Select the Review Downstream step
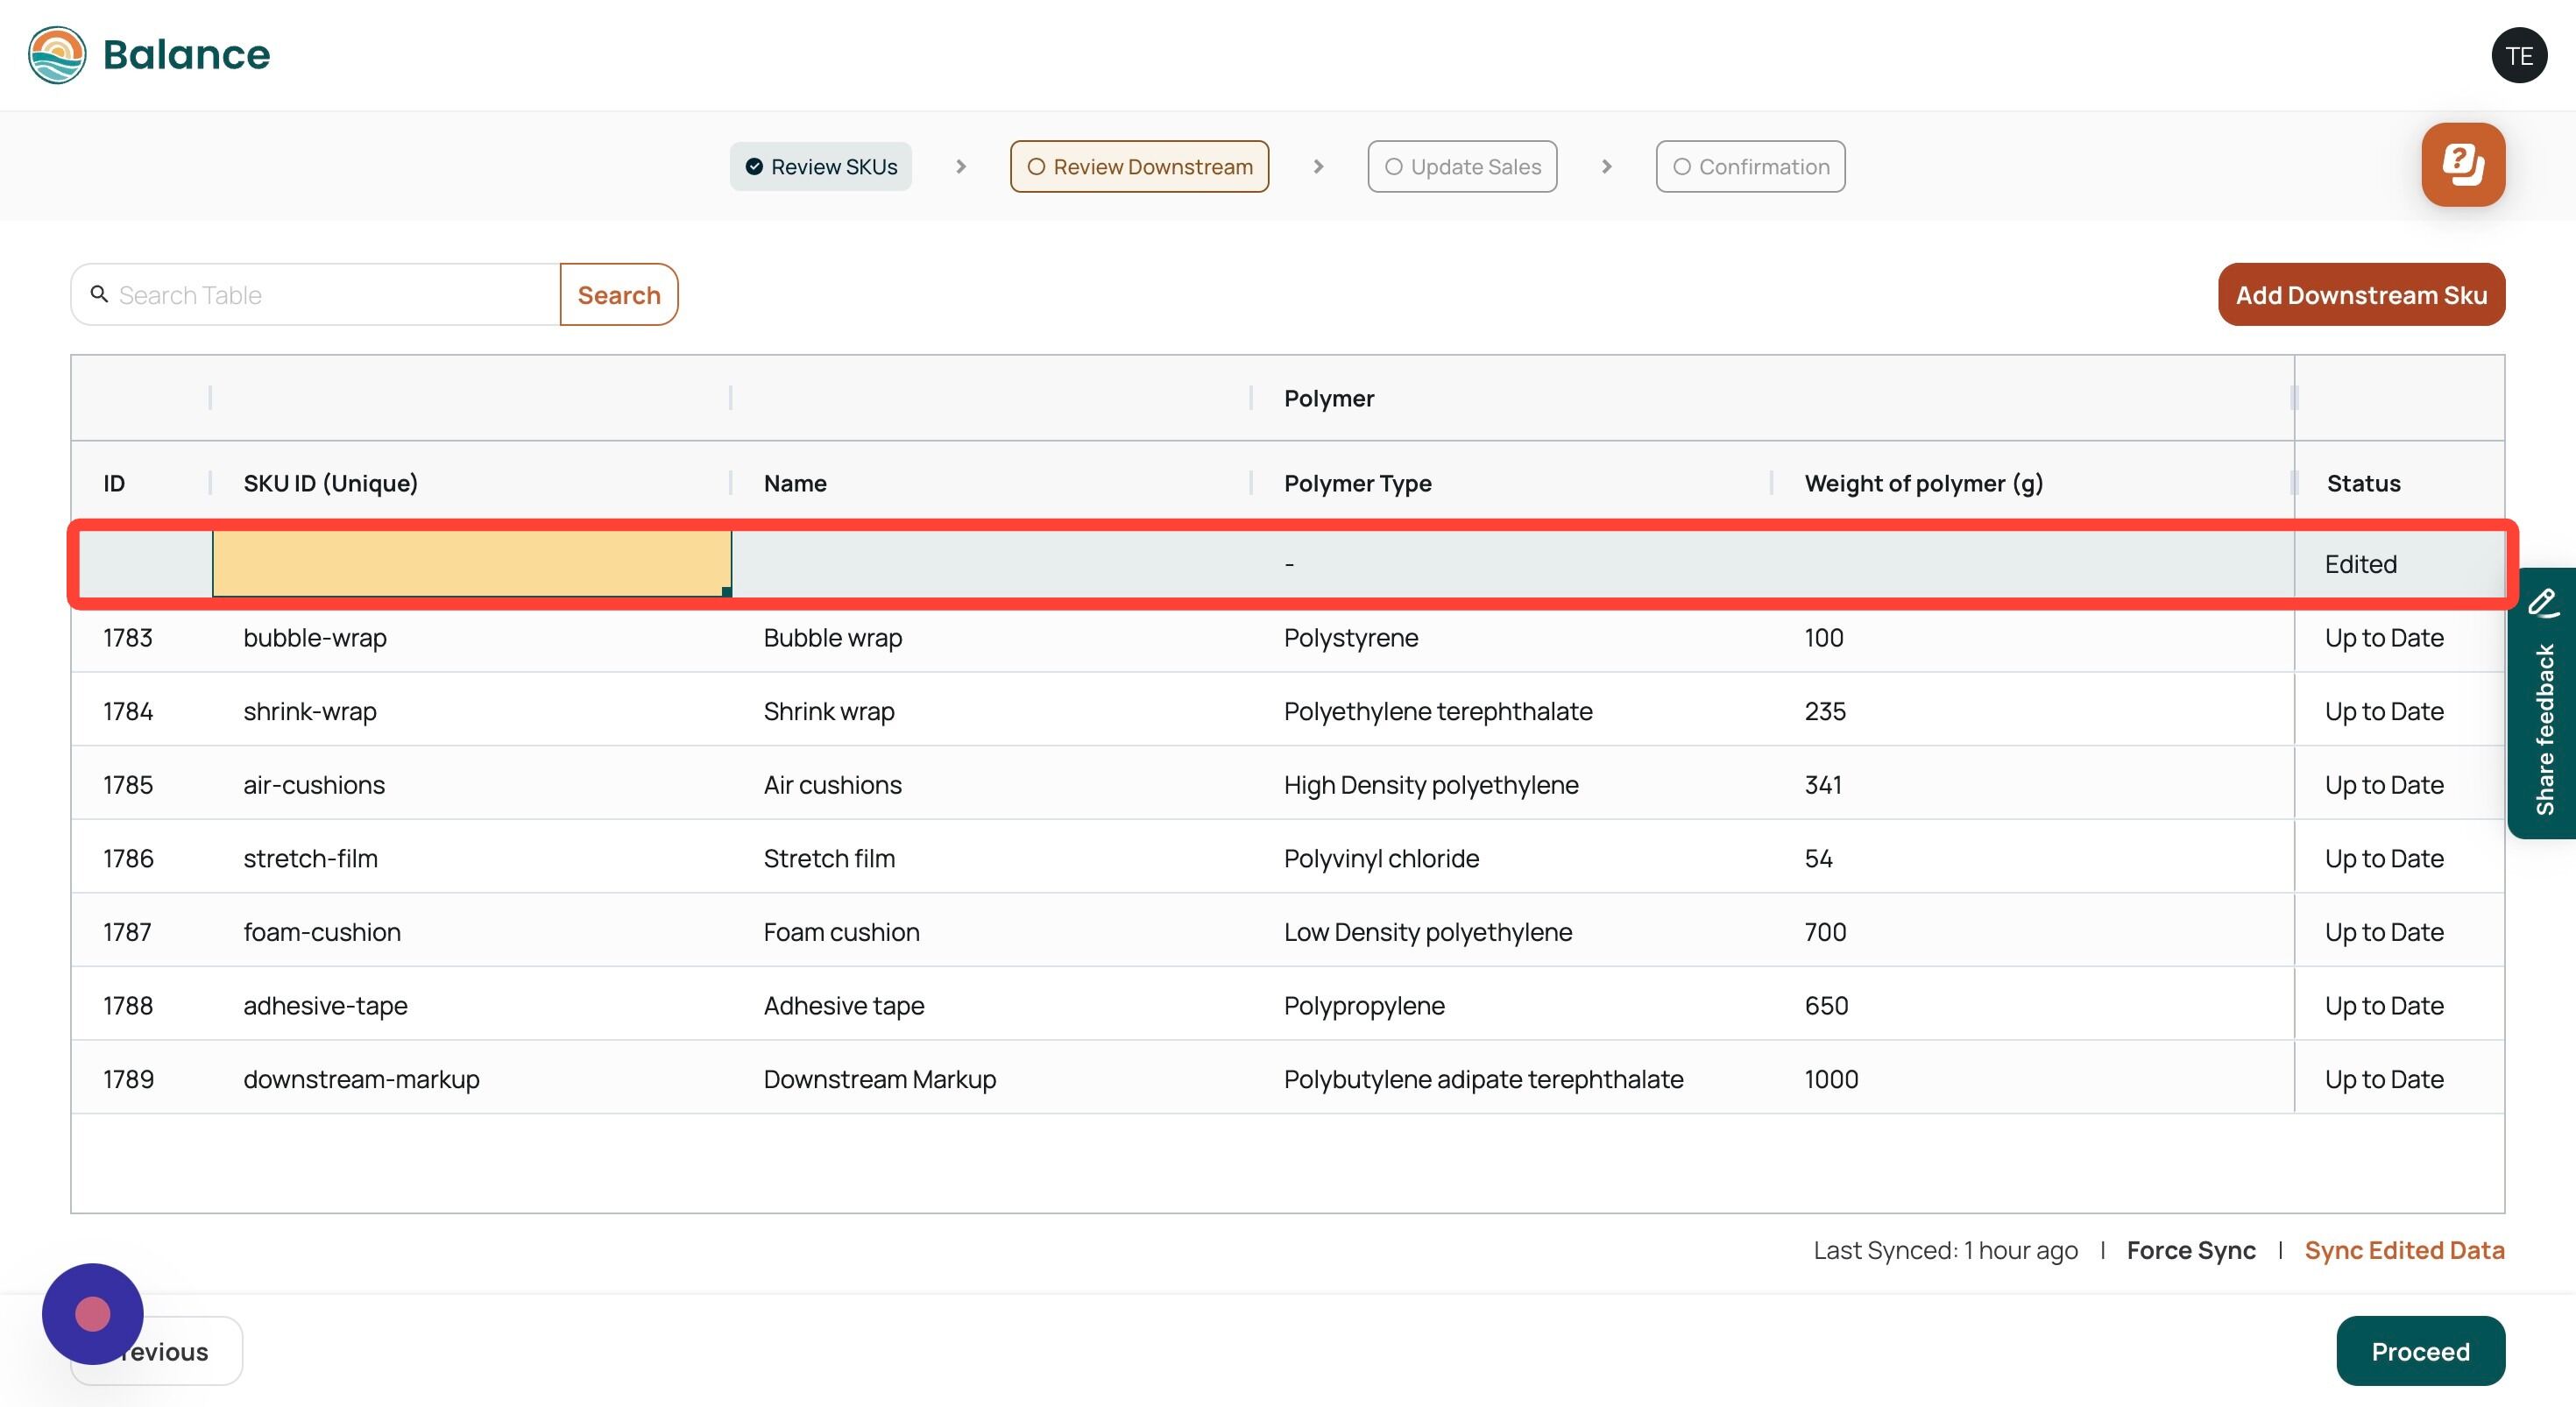This screenshot has height=1407, width=2576. click(1139, 167)
